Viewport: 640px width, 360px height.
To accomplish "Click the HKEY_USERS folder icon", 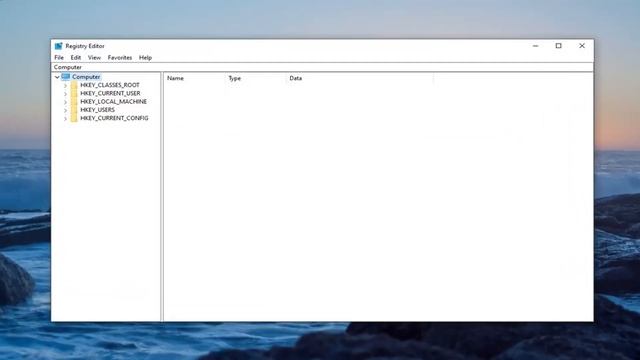I will pos(74,110).
